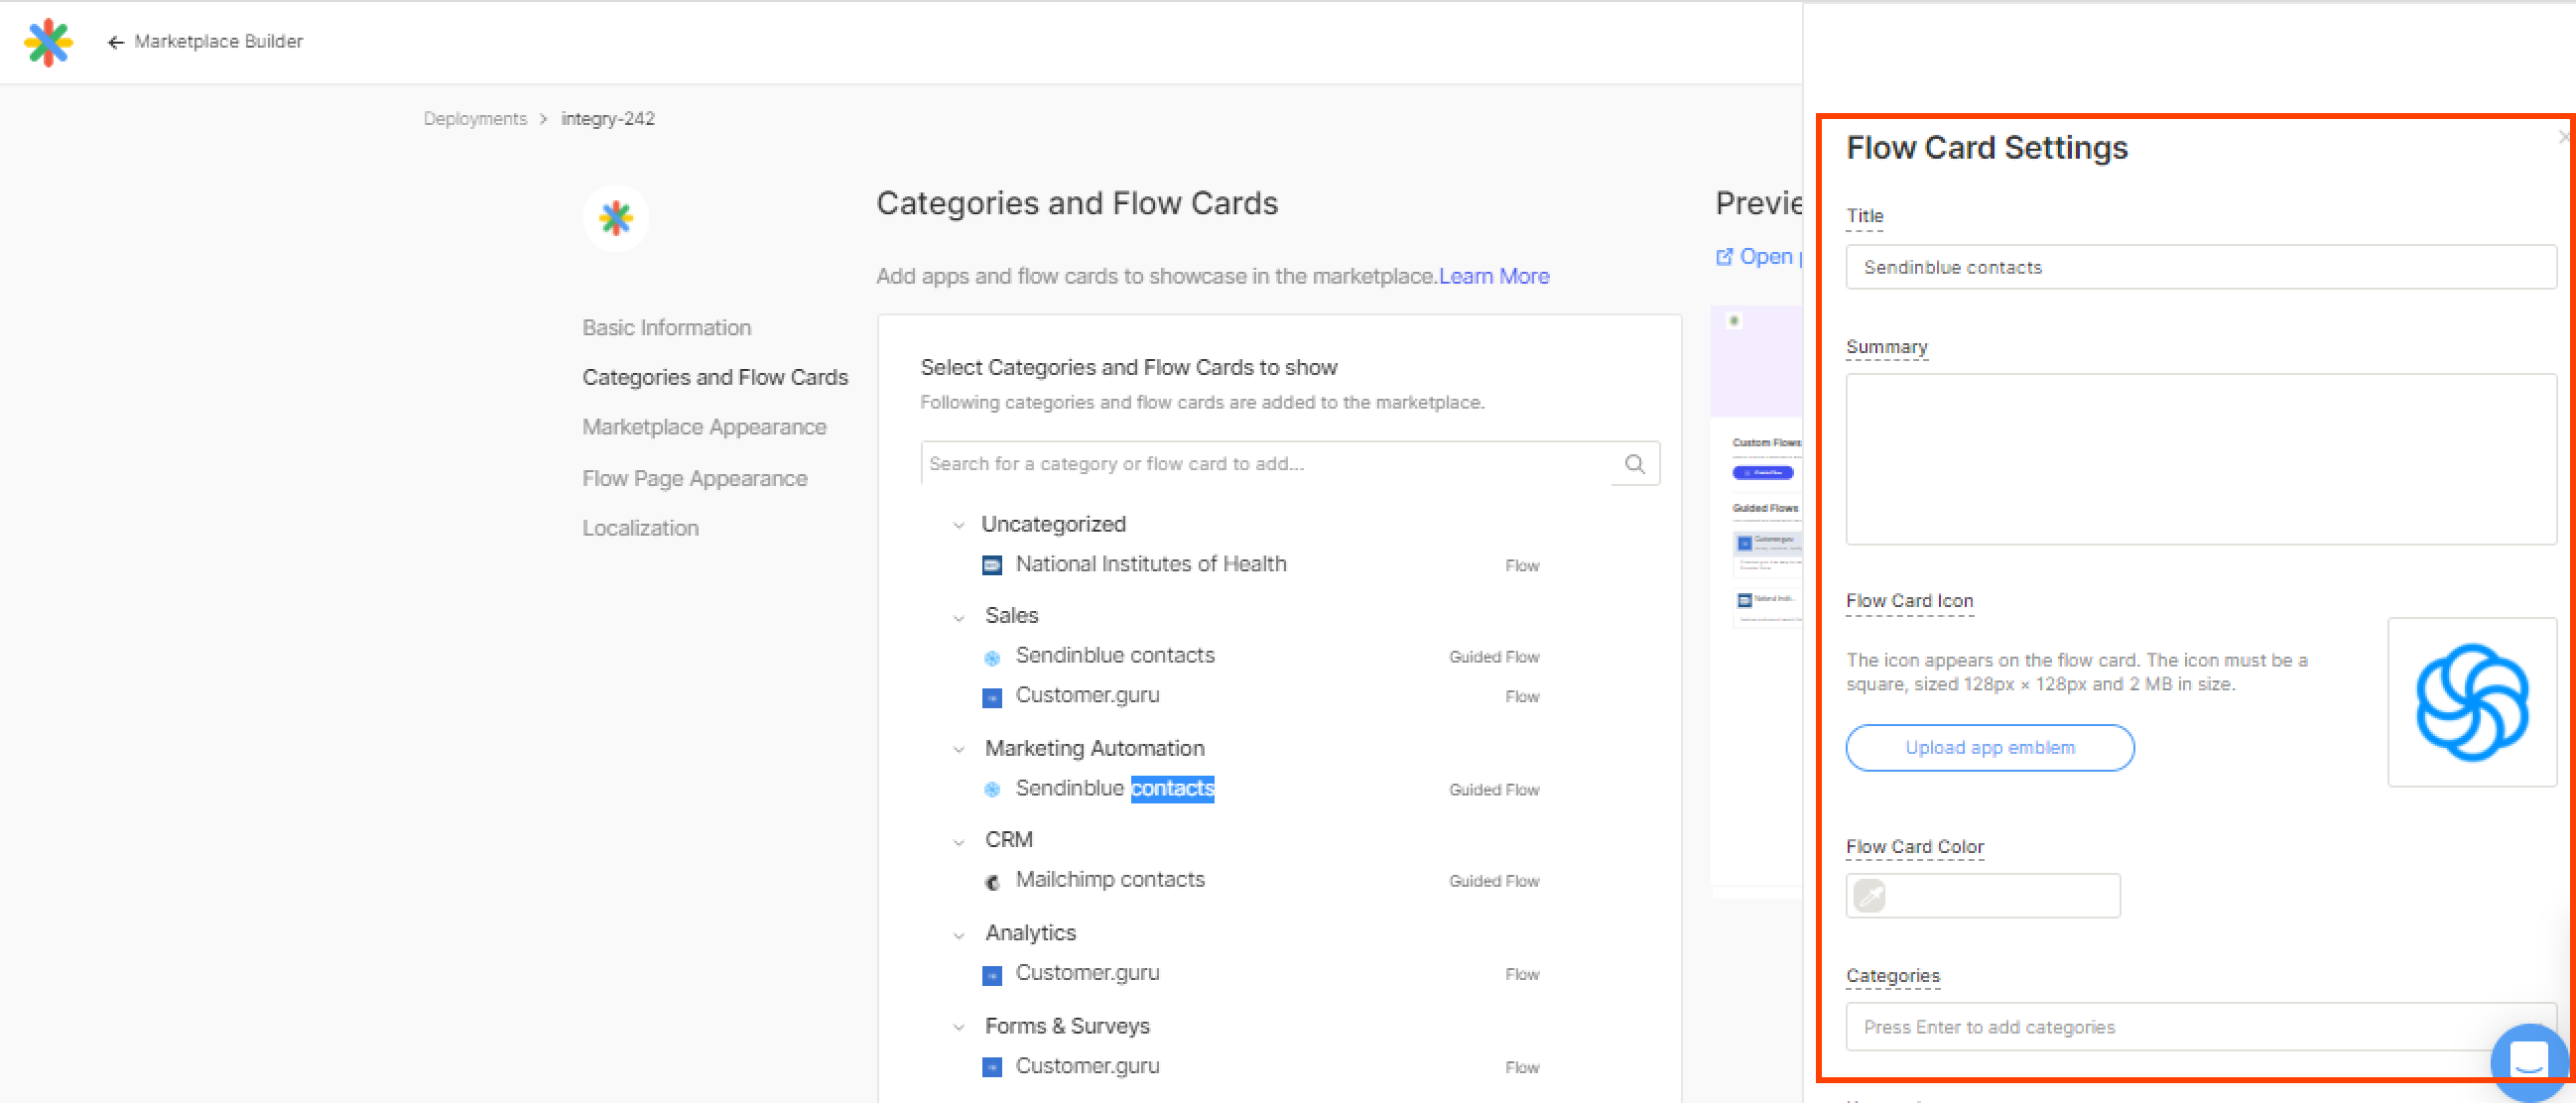This screenshot has width=2576, height=1103.
Task: Click the Open preview external-link icon
Action: click(1724, 257)
